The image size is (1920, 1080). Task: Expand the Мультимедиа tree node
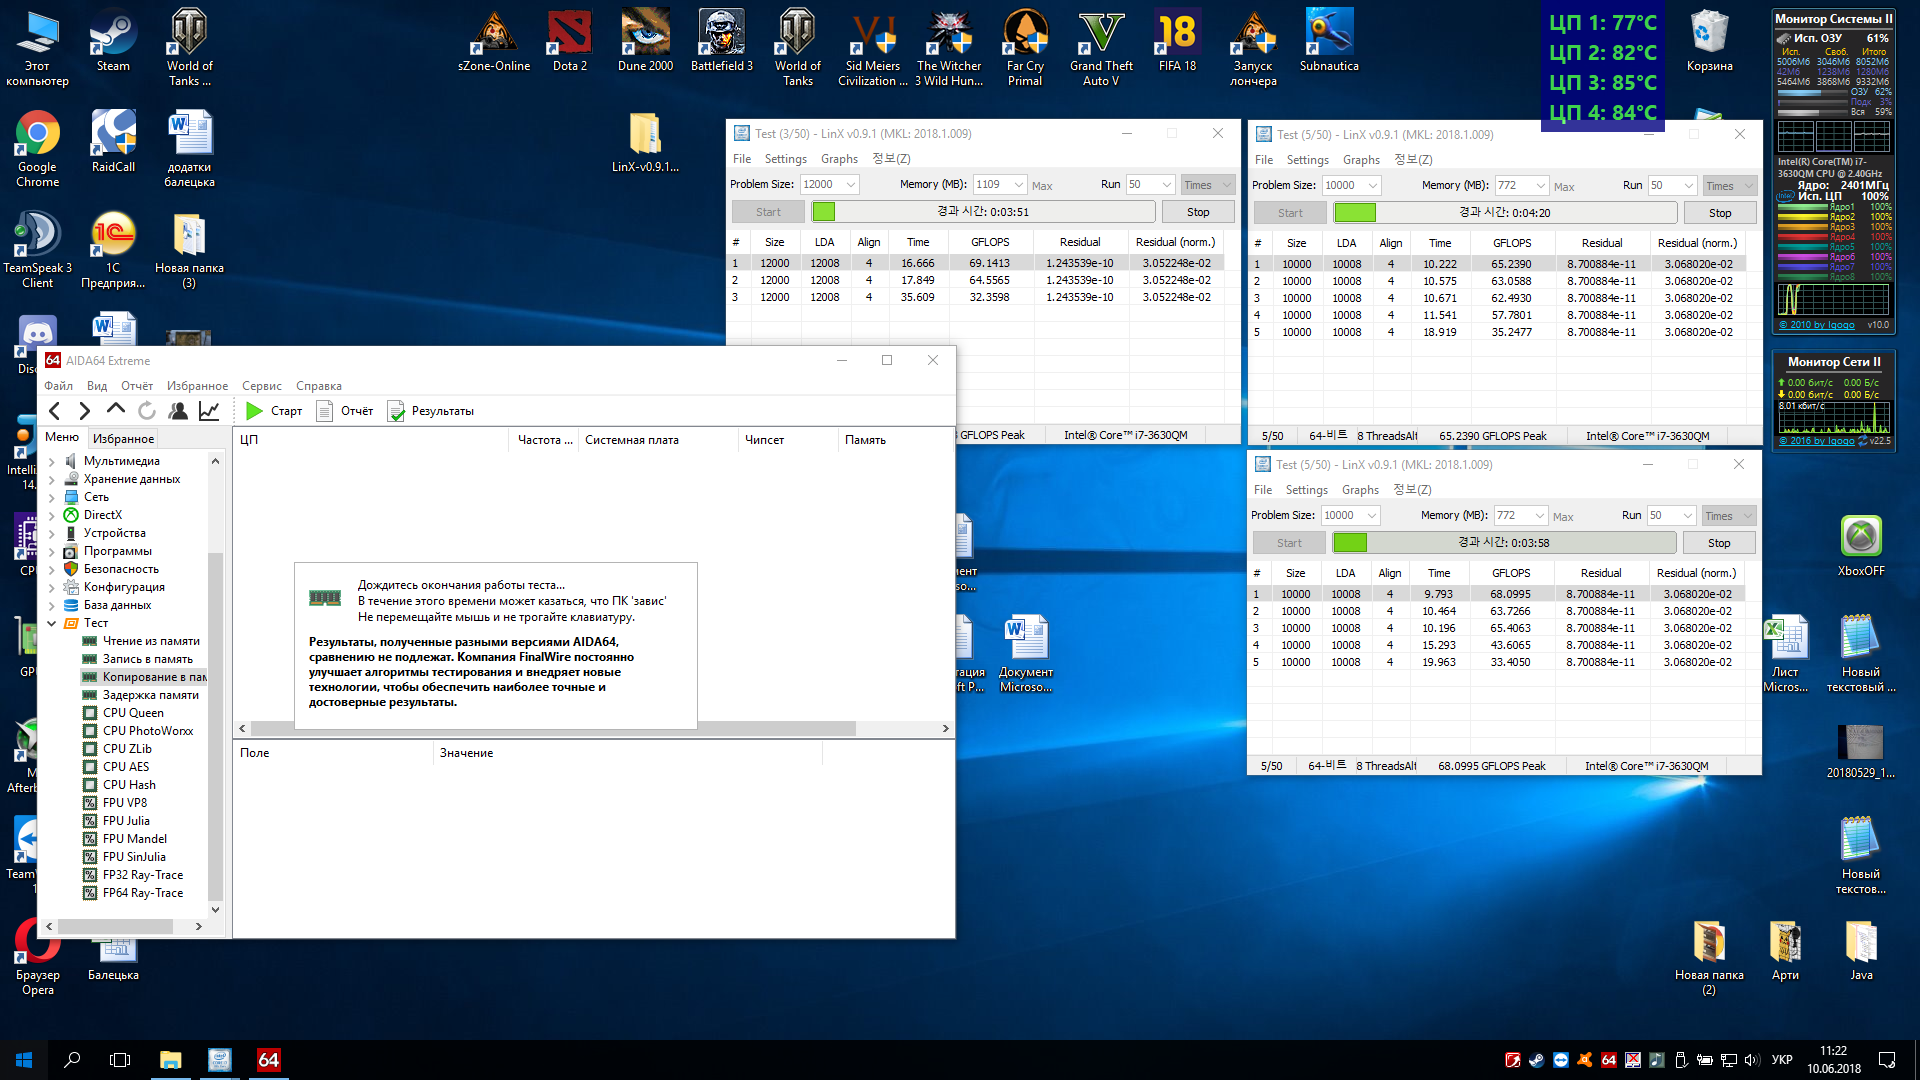coord(52,462)
